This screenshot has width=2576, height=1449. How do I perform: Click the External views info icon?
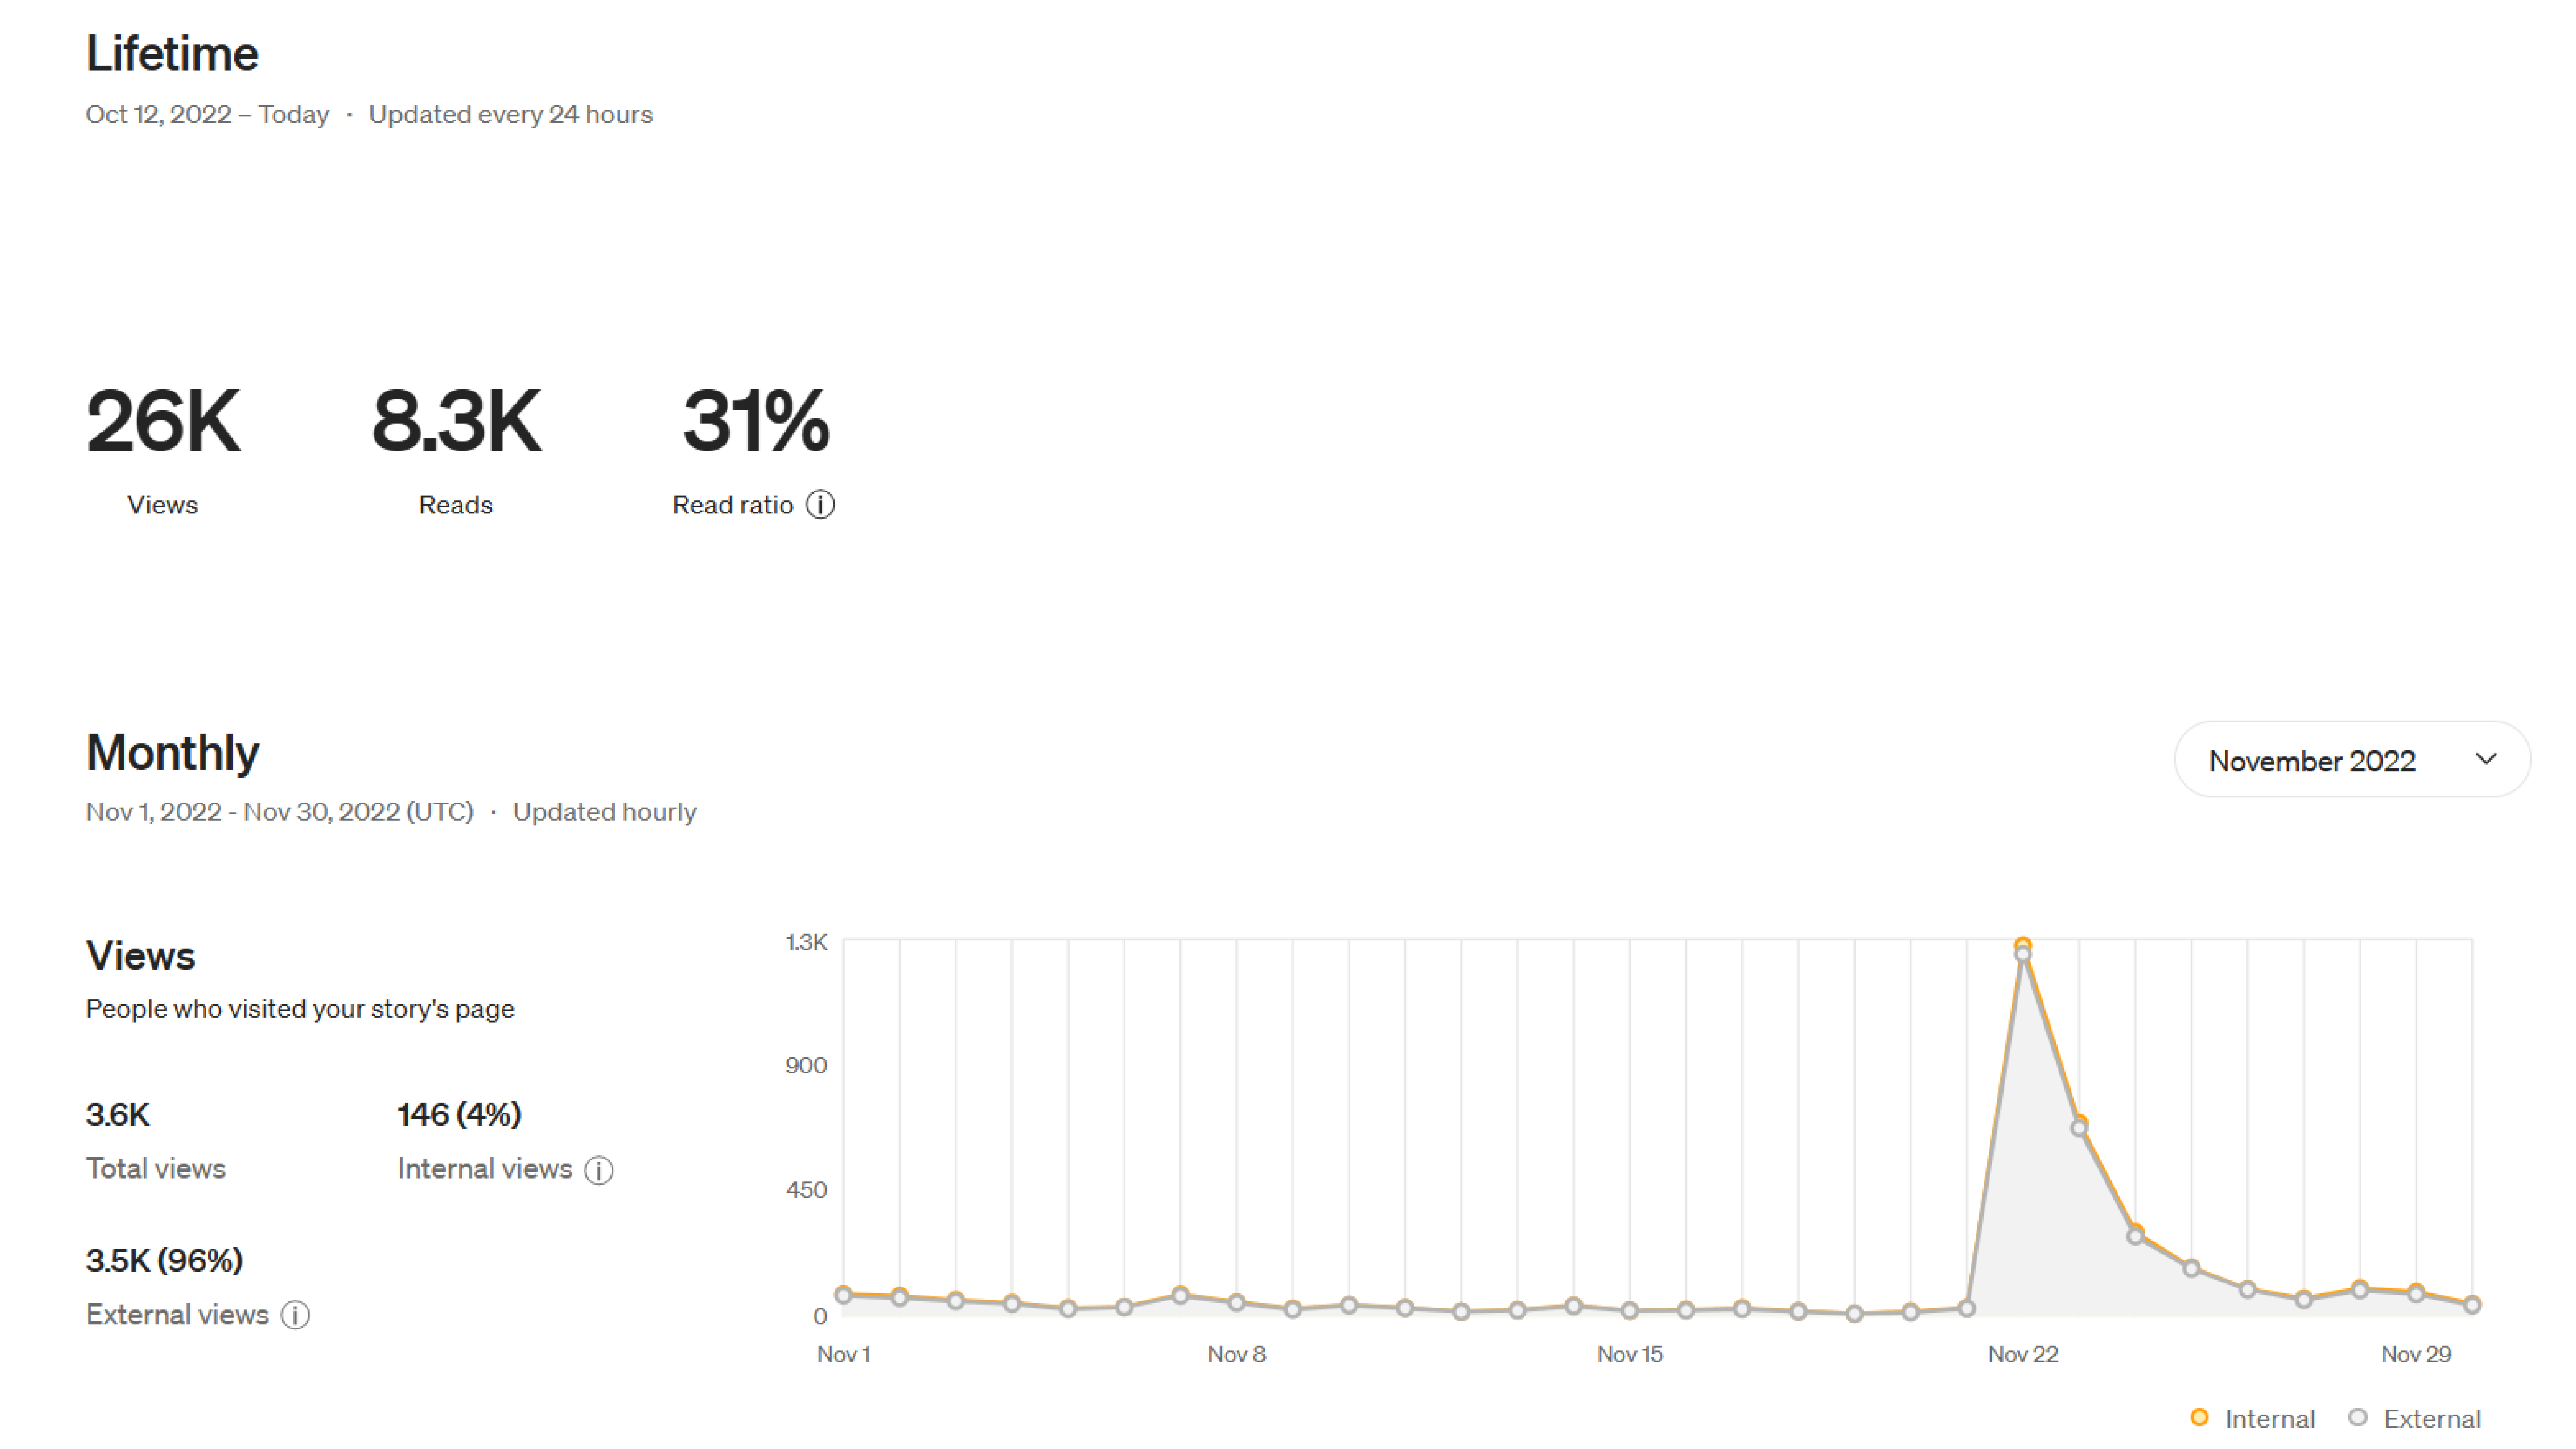tap(295, 1315)
